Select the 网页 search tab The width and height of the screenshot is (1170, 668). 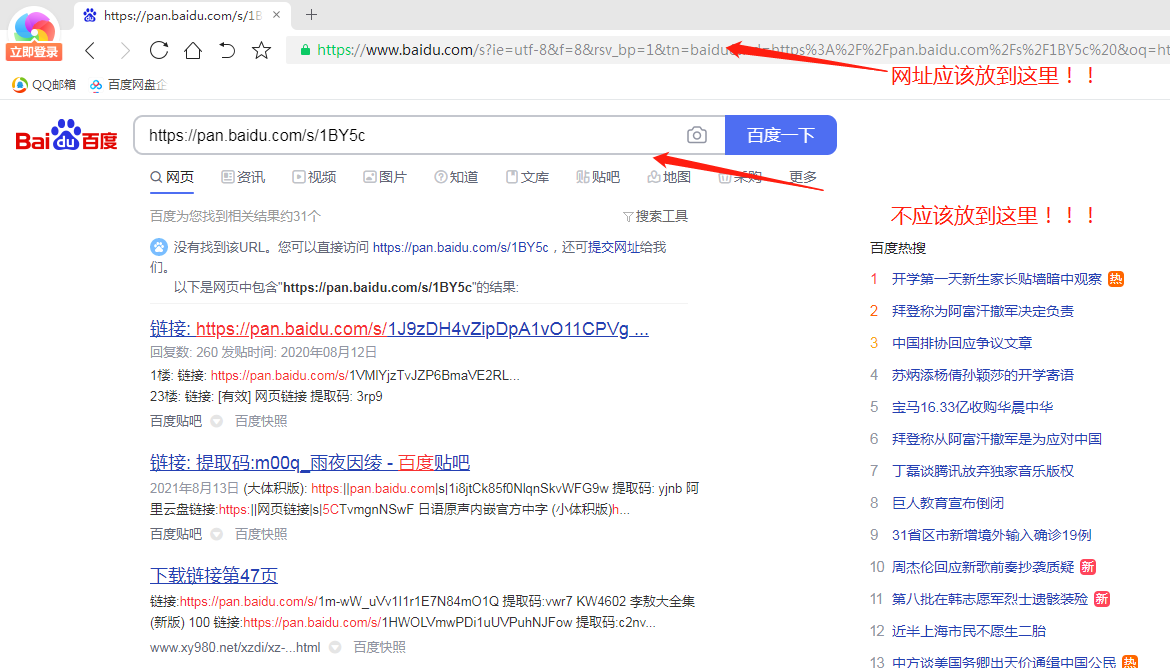[172, 177]
